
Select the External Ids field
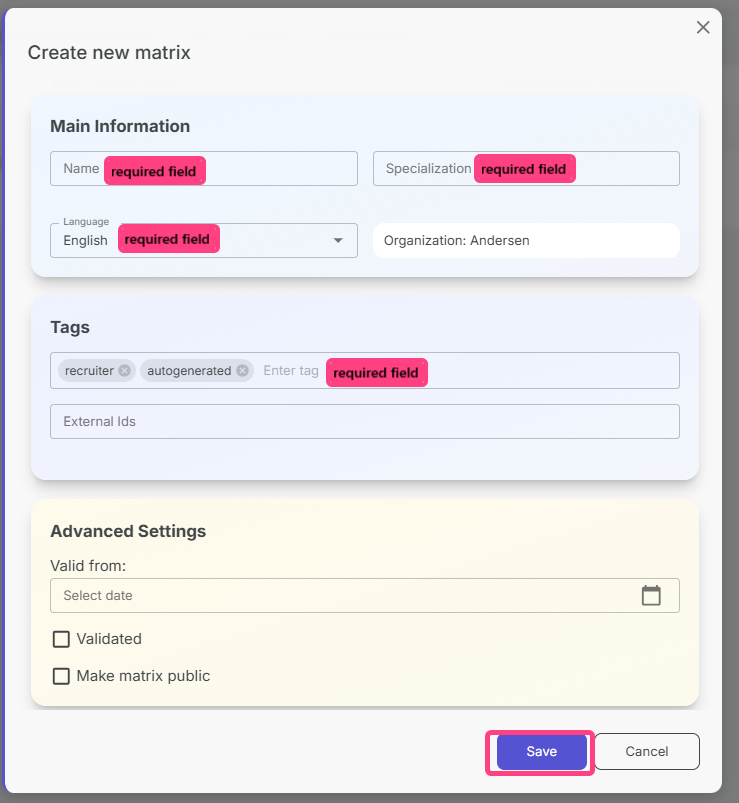(x=364, y=422)
